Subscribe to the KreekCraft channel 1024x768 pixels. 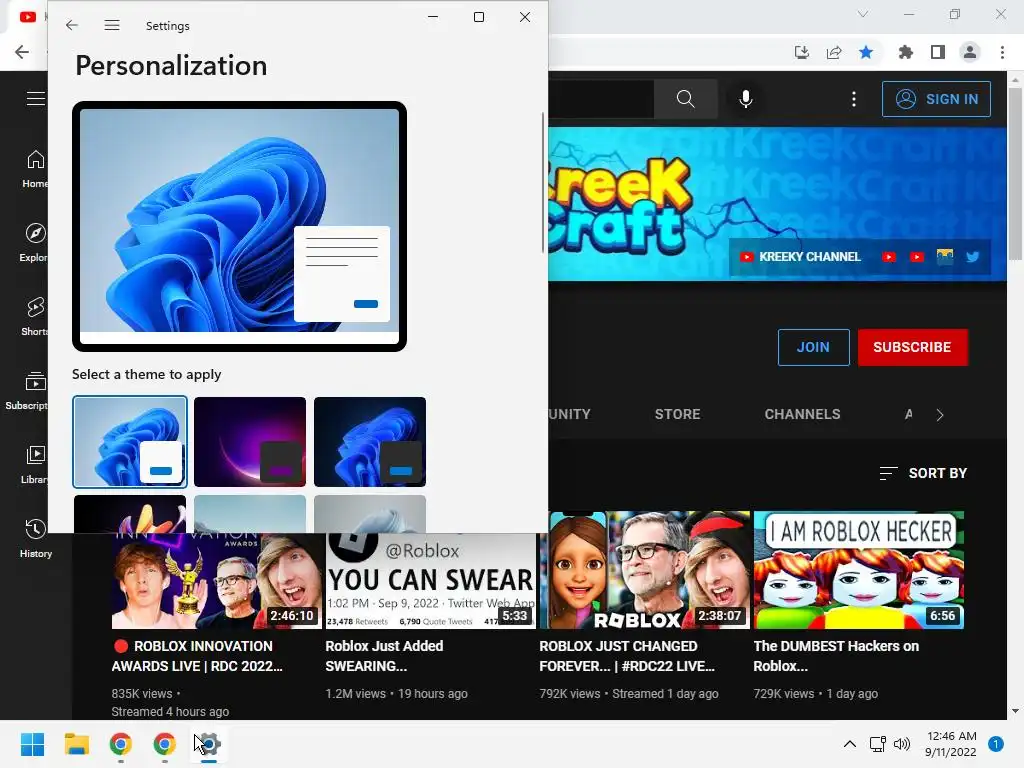pos(912,347)
